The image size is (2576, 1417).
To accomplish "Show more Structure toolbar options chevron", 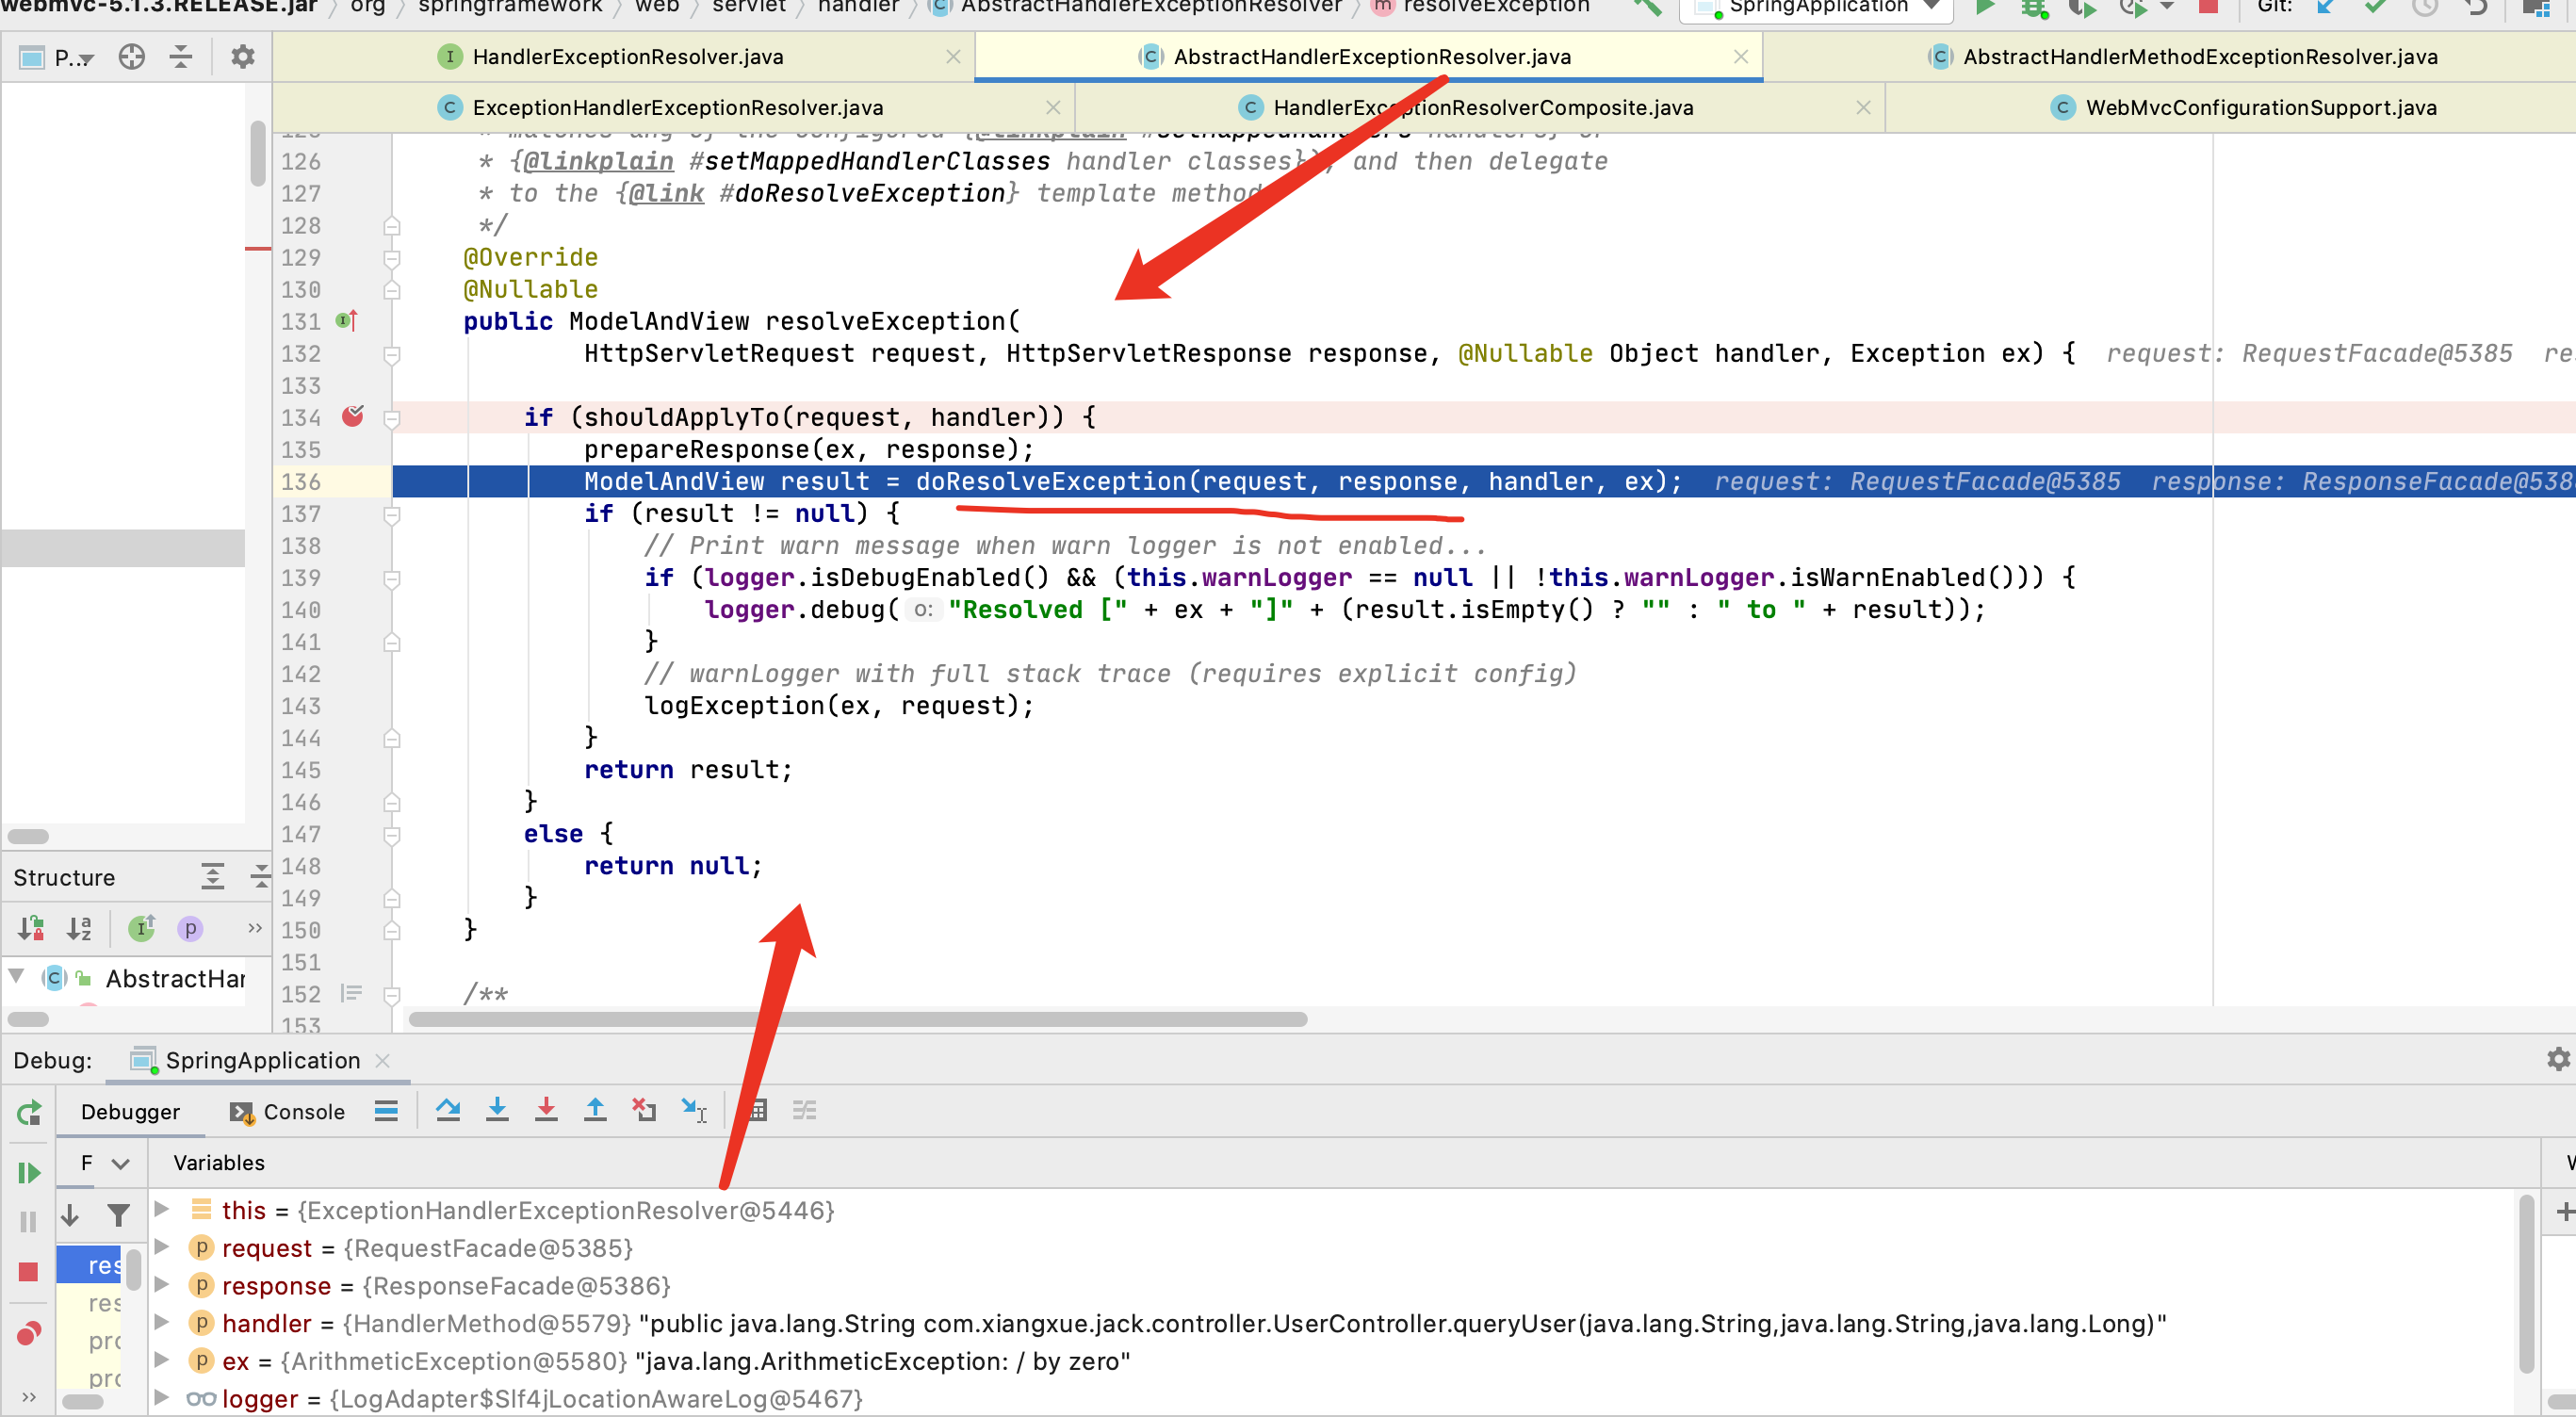I will tap(255, 929).
